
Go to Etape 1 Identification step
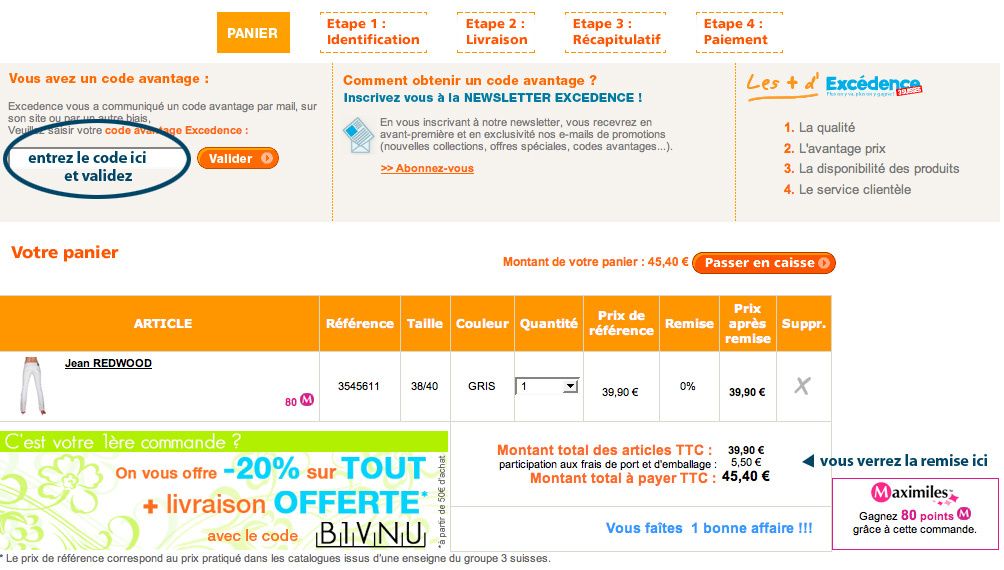pyautogui.click(x=373, y=32)
